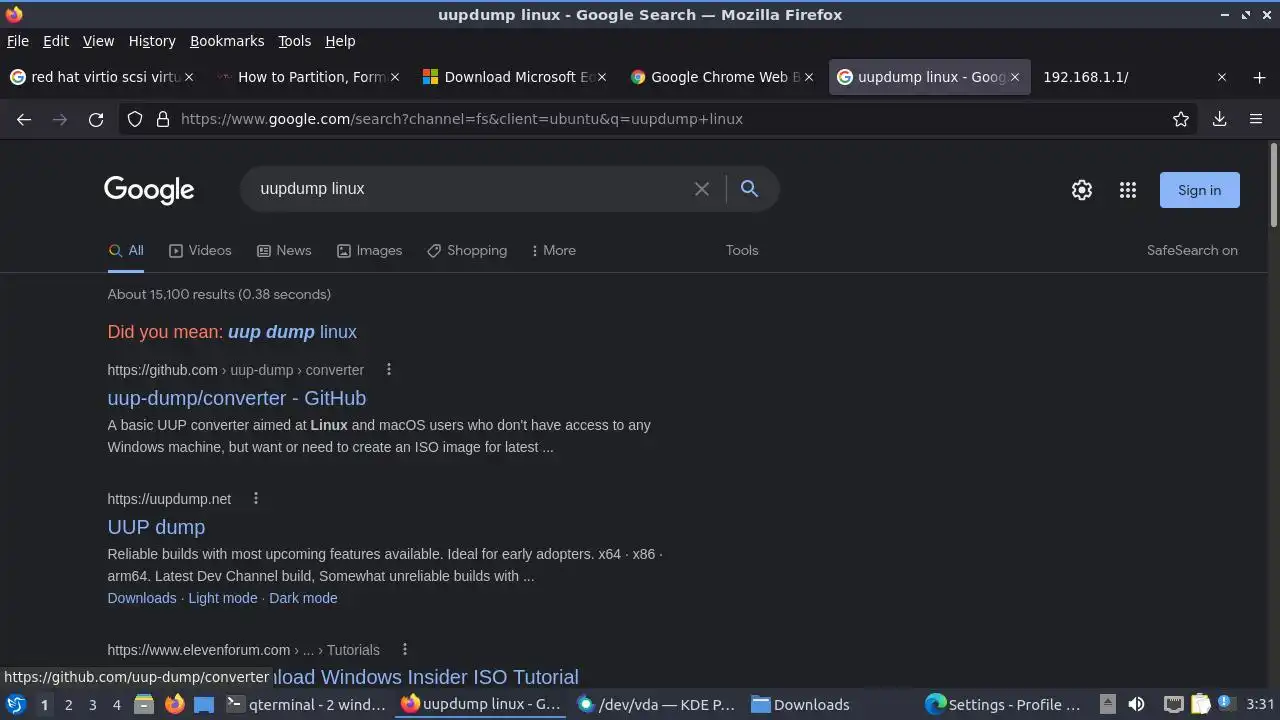Open Google quick settings gear
Image resolution: width=1280 pixels, height=720 pixels.
coord(1082,190)
